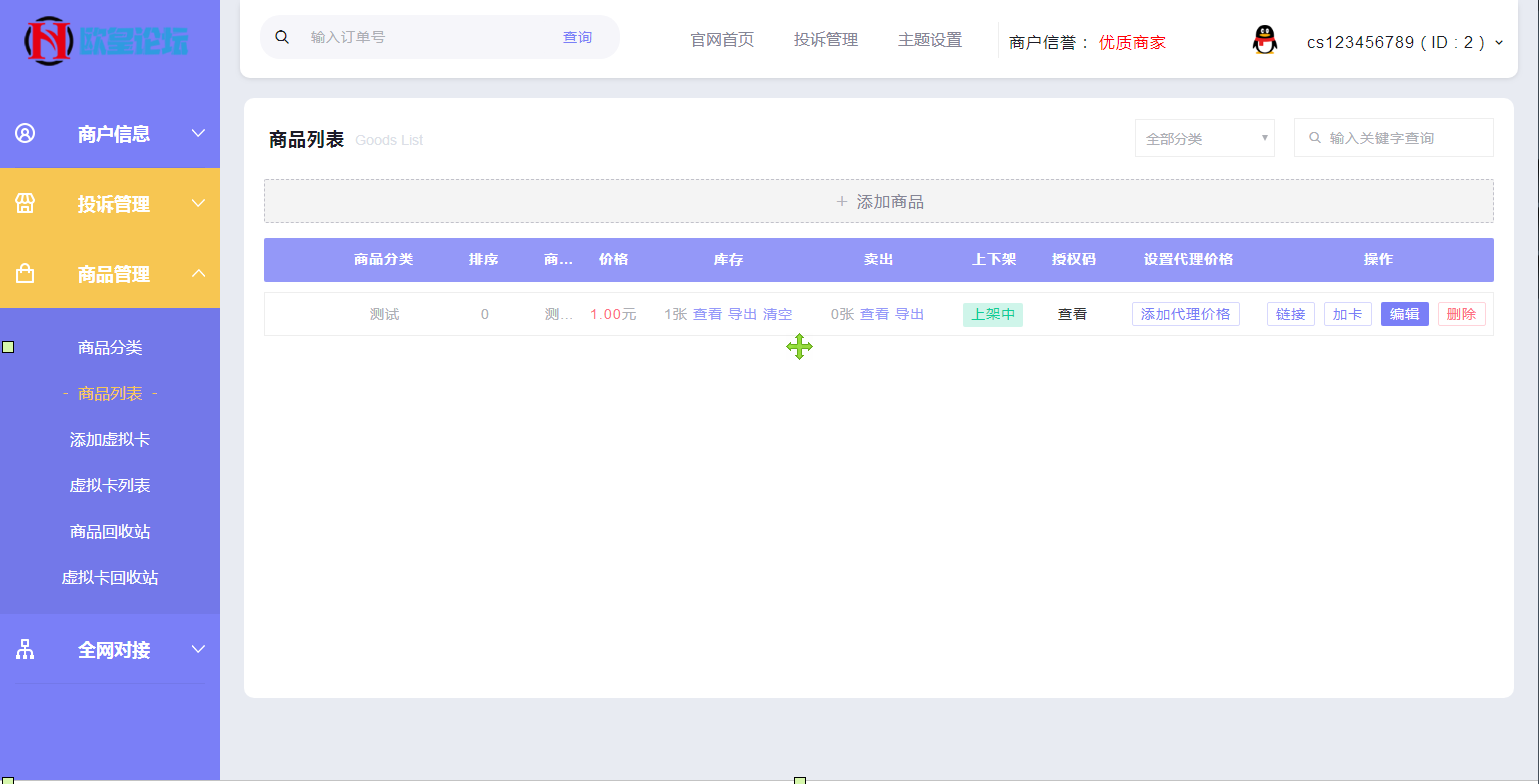
Task: Open the 主题设置 menu item
Action: click(x=930, y=40)
